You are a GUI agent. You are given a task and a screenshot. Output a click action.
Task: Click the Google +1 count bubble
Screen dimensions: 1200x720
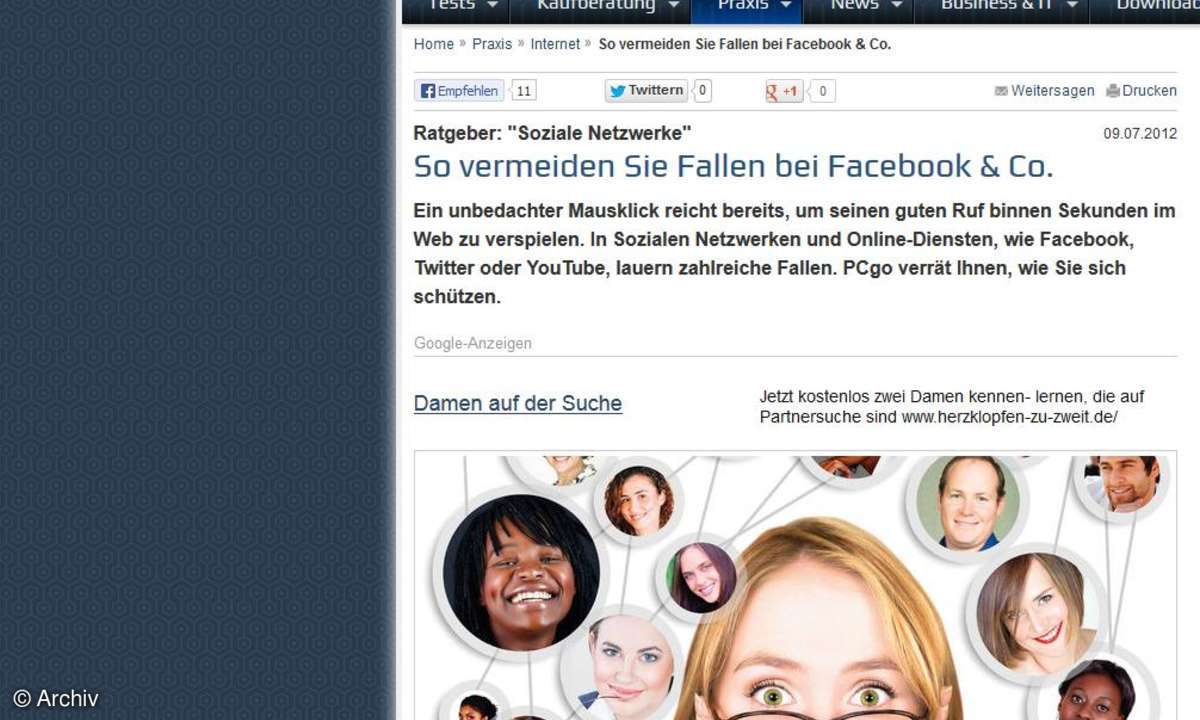click(x=822, y=91)
